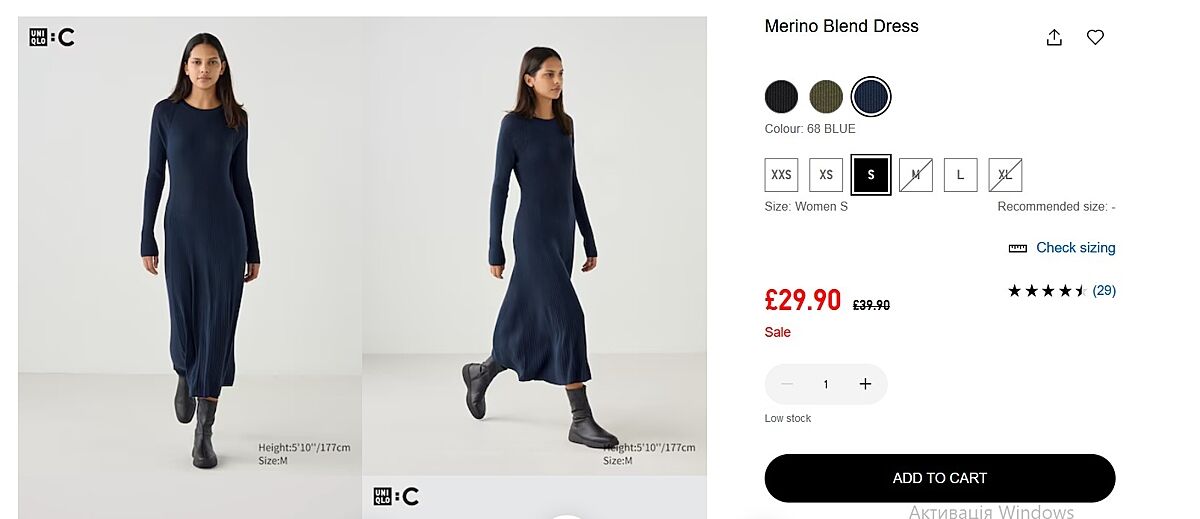The image size is (1200, 519).
Task: Select the olive green colour swatch
Action: click(826, 97)
